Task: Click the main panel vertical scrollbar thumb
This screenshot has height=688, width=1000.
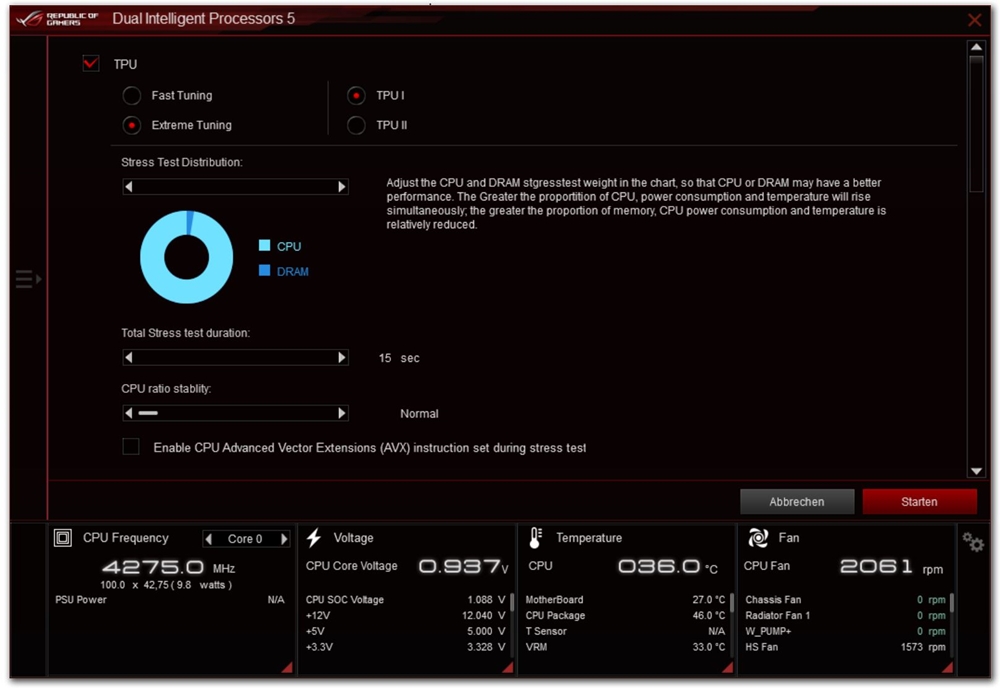Action: point(976,123)
